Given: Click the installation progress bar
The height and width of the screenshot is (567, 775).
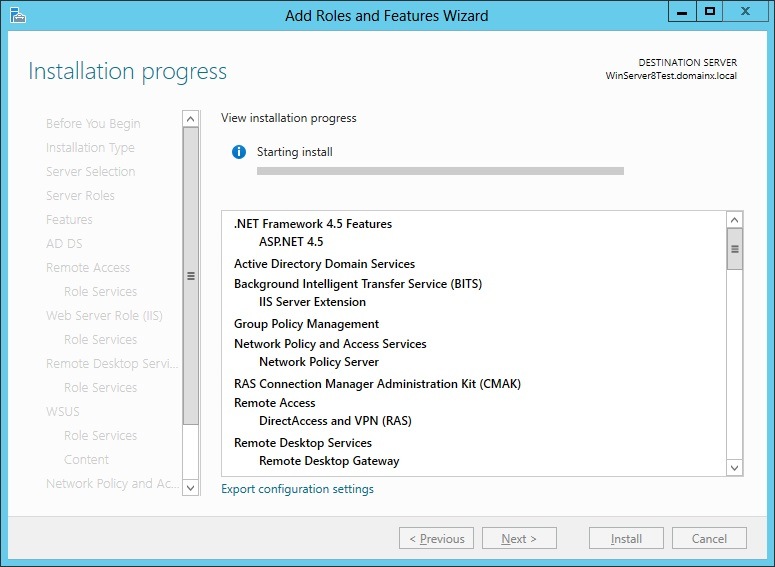Looking at the screenshot, I should tap(440, 171).
